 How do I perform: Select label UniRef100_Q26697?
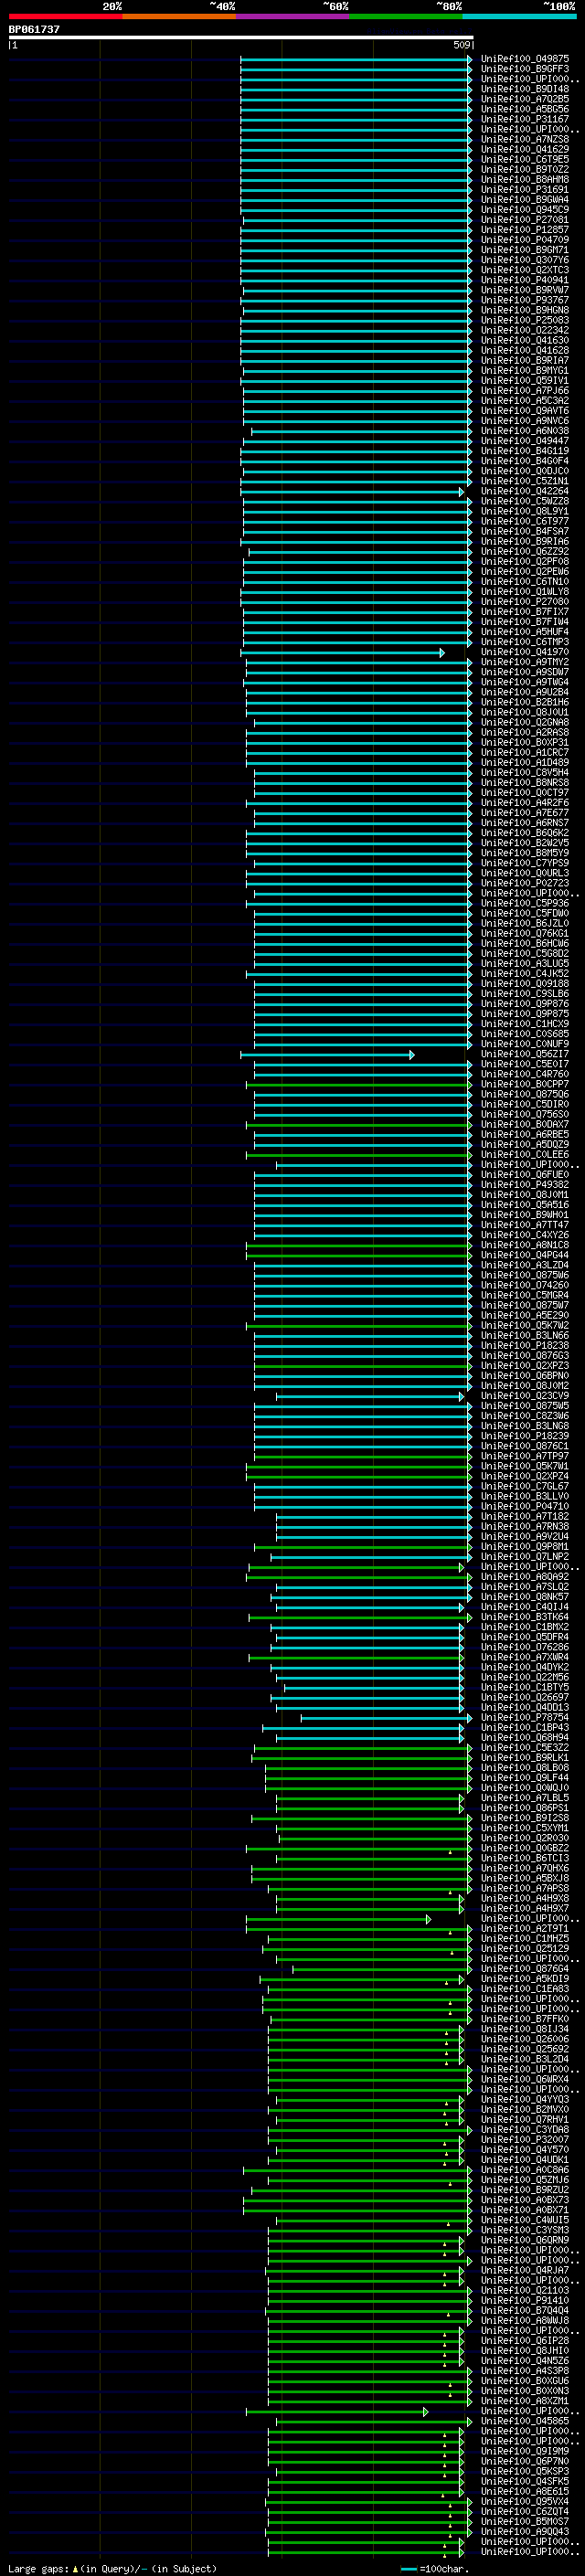[525, 1697]
